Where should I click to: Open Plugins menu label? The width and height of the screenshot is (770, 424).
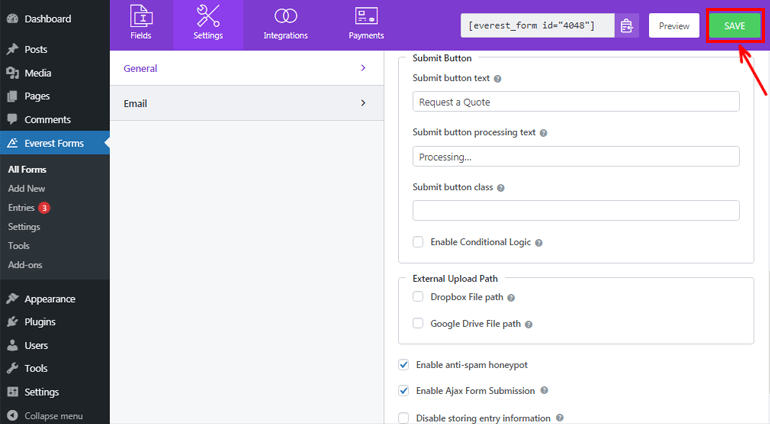40,322
